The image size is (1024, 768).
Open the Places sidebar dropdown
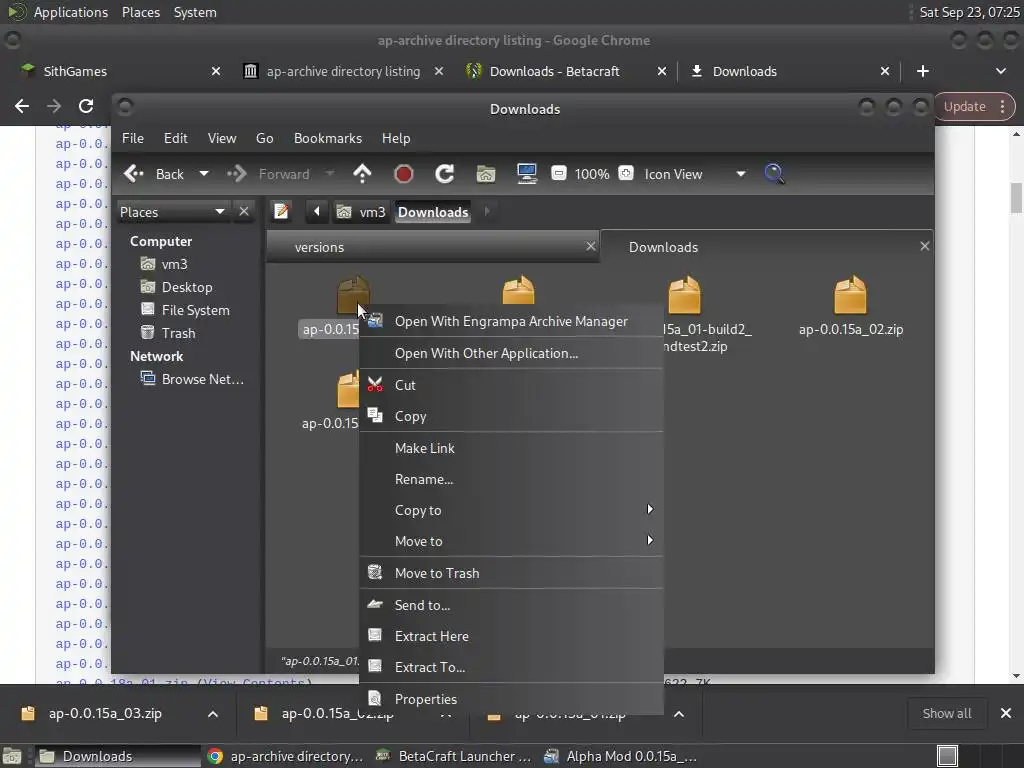[173, 212]
